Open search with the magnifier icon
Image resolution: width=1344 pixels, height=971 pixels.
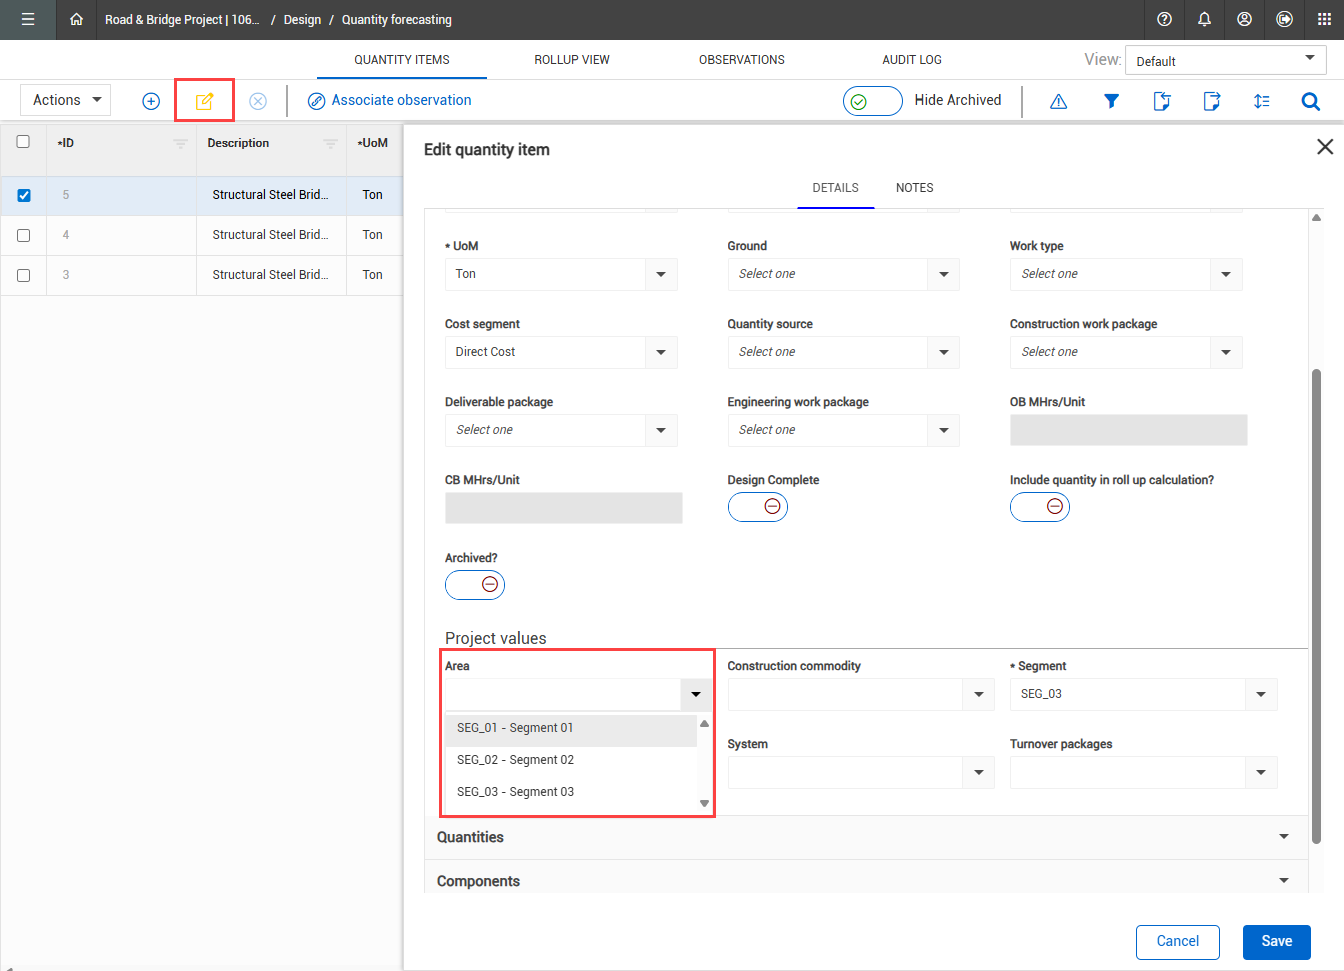(x=1310, y=101)
